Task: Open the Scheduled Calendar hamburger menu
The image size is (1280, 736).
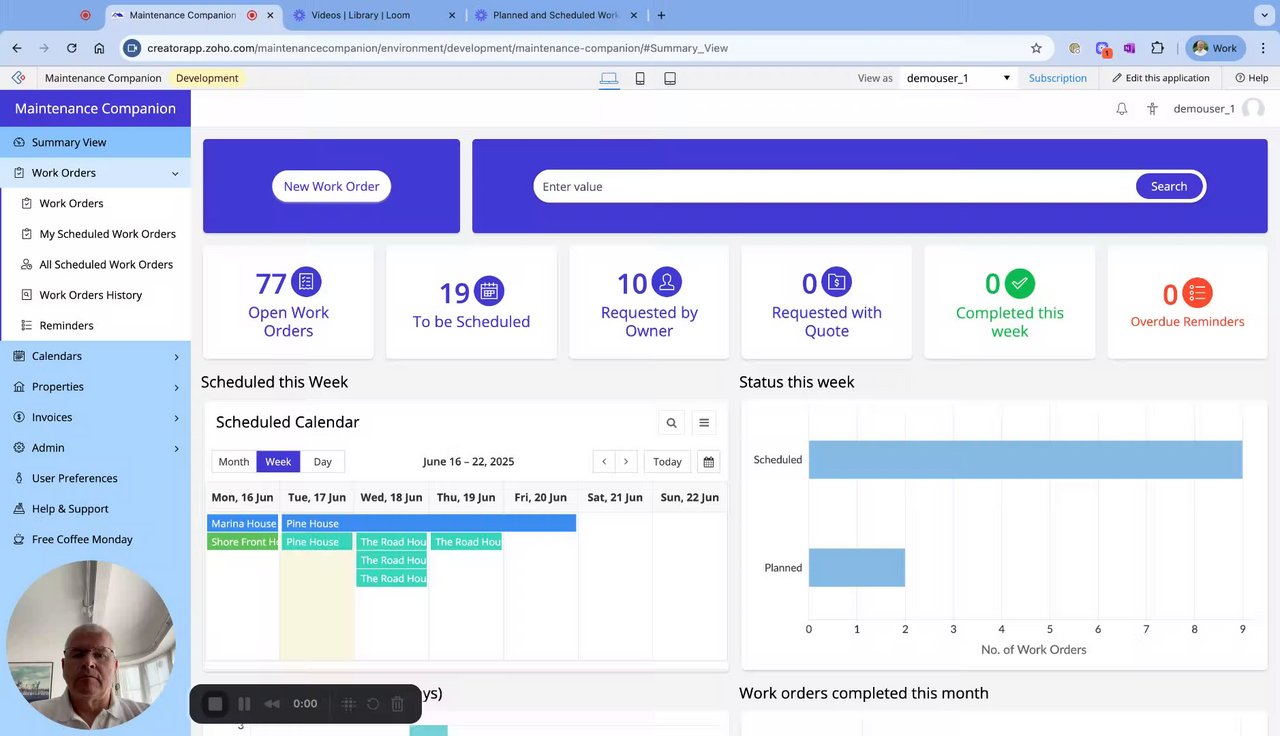Action: [x=704, y=423]
